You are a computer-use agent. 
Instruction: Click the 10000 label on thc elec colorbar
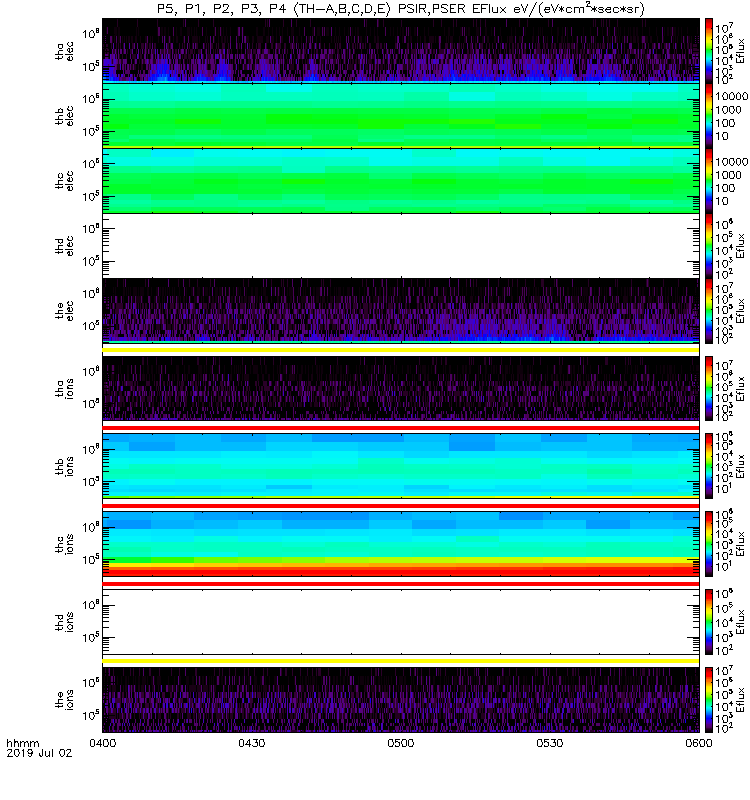[x=732, y=162]
